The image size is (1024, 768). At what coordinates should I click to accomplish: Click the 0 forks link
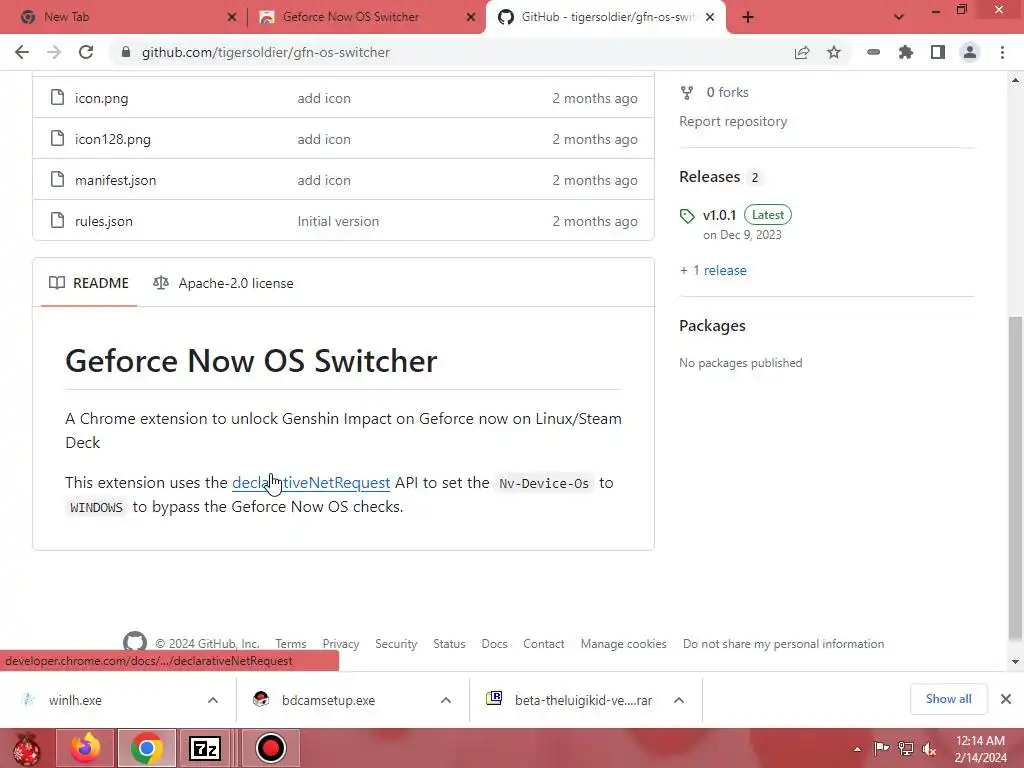coord(714,92)
